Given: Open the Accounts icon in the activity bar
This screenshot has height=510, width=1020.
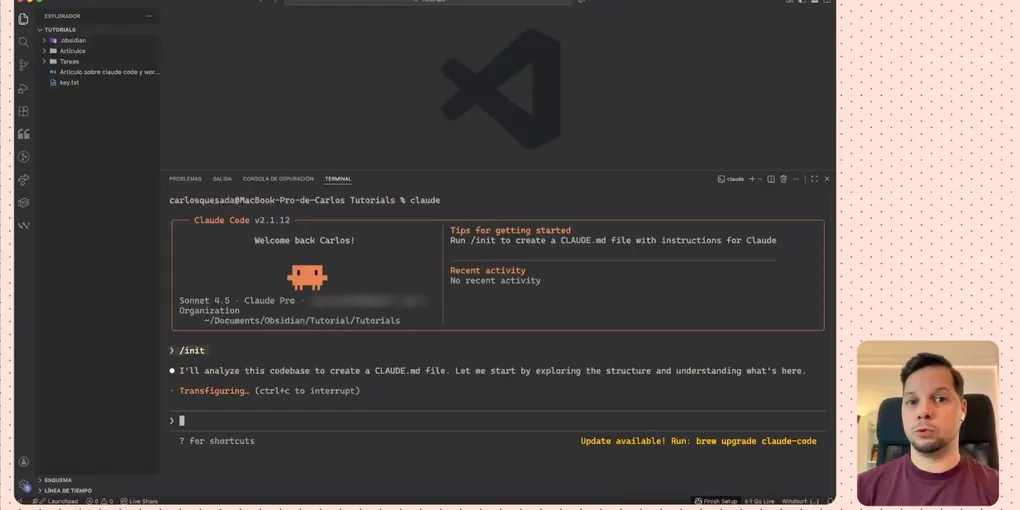Looking at the screenshot, I should pyautogui.click(x=23, y=461).
